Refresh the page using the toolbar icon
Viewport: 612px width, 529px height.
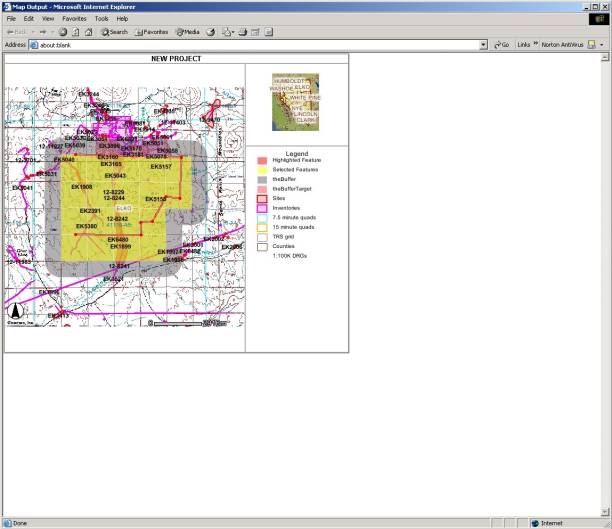tap(76, 32)
